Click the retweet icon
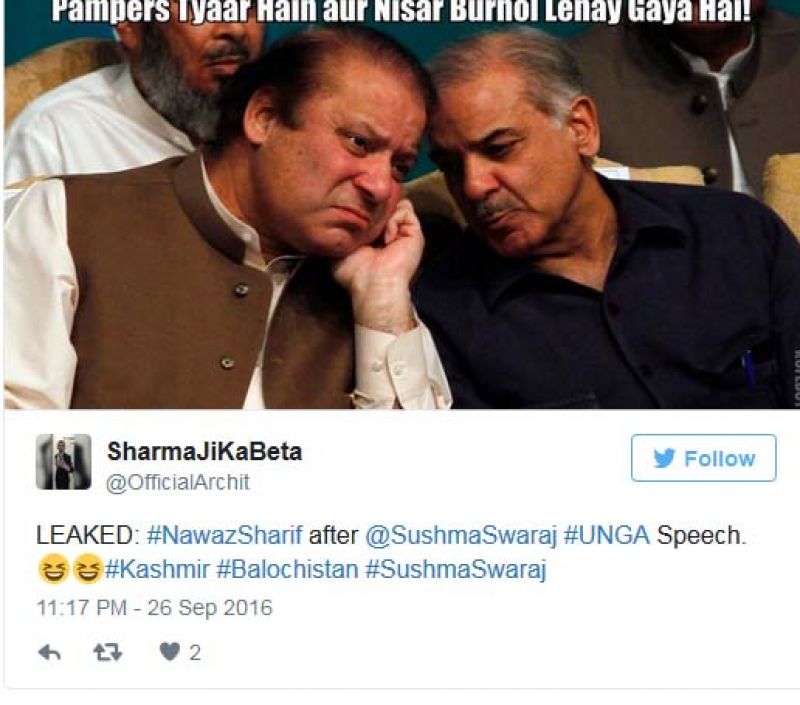 coord(108,652)
